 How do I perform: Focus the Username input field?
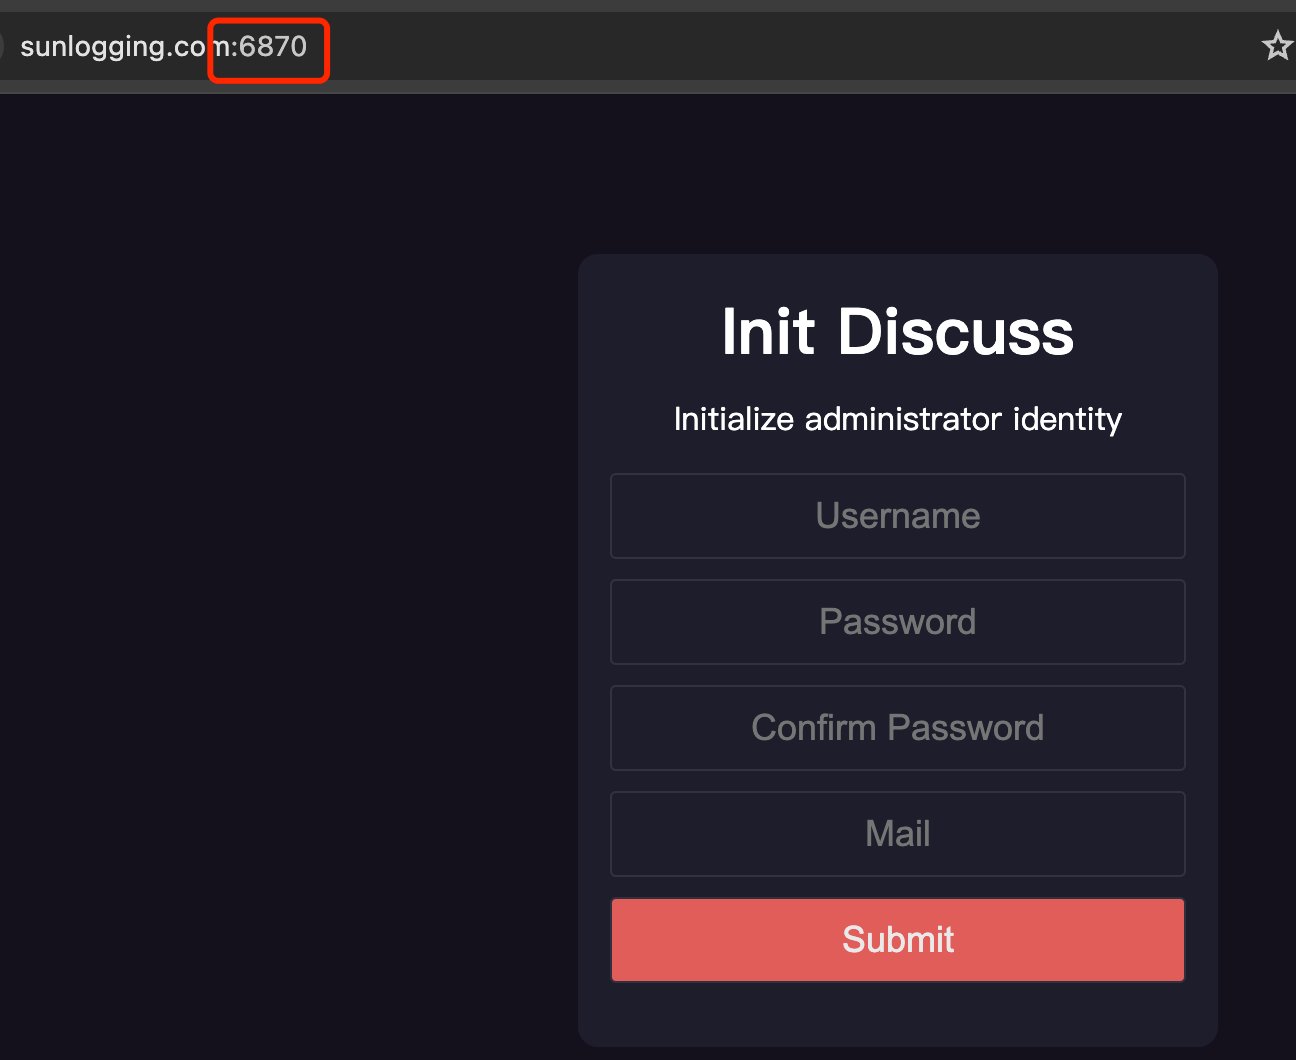[x=897, y=516]
